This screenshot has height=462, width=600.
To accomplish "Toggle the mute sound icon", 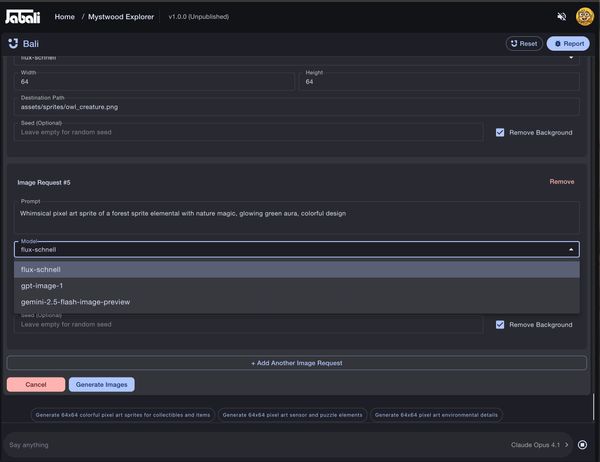I will pos(560,17).
